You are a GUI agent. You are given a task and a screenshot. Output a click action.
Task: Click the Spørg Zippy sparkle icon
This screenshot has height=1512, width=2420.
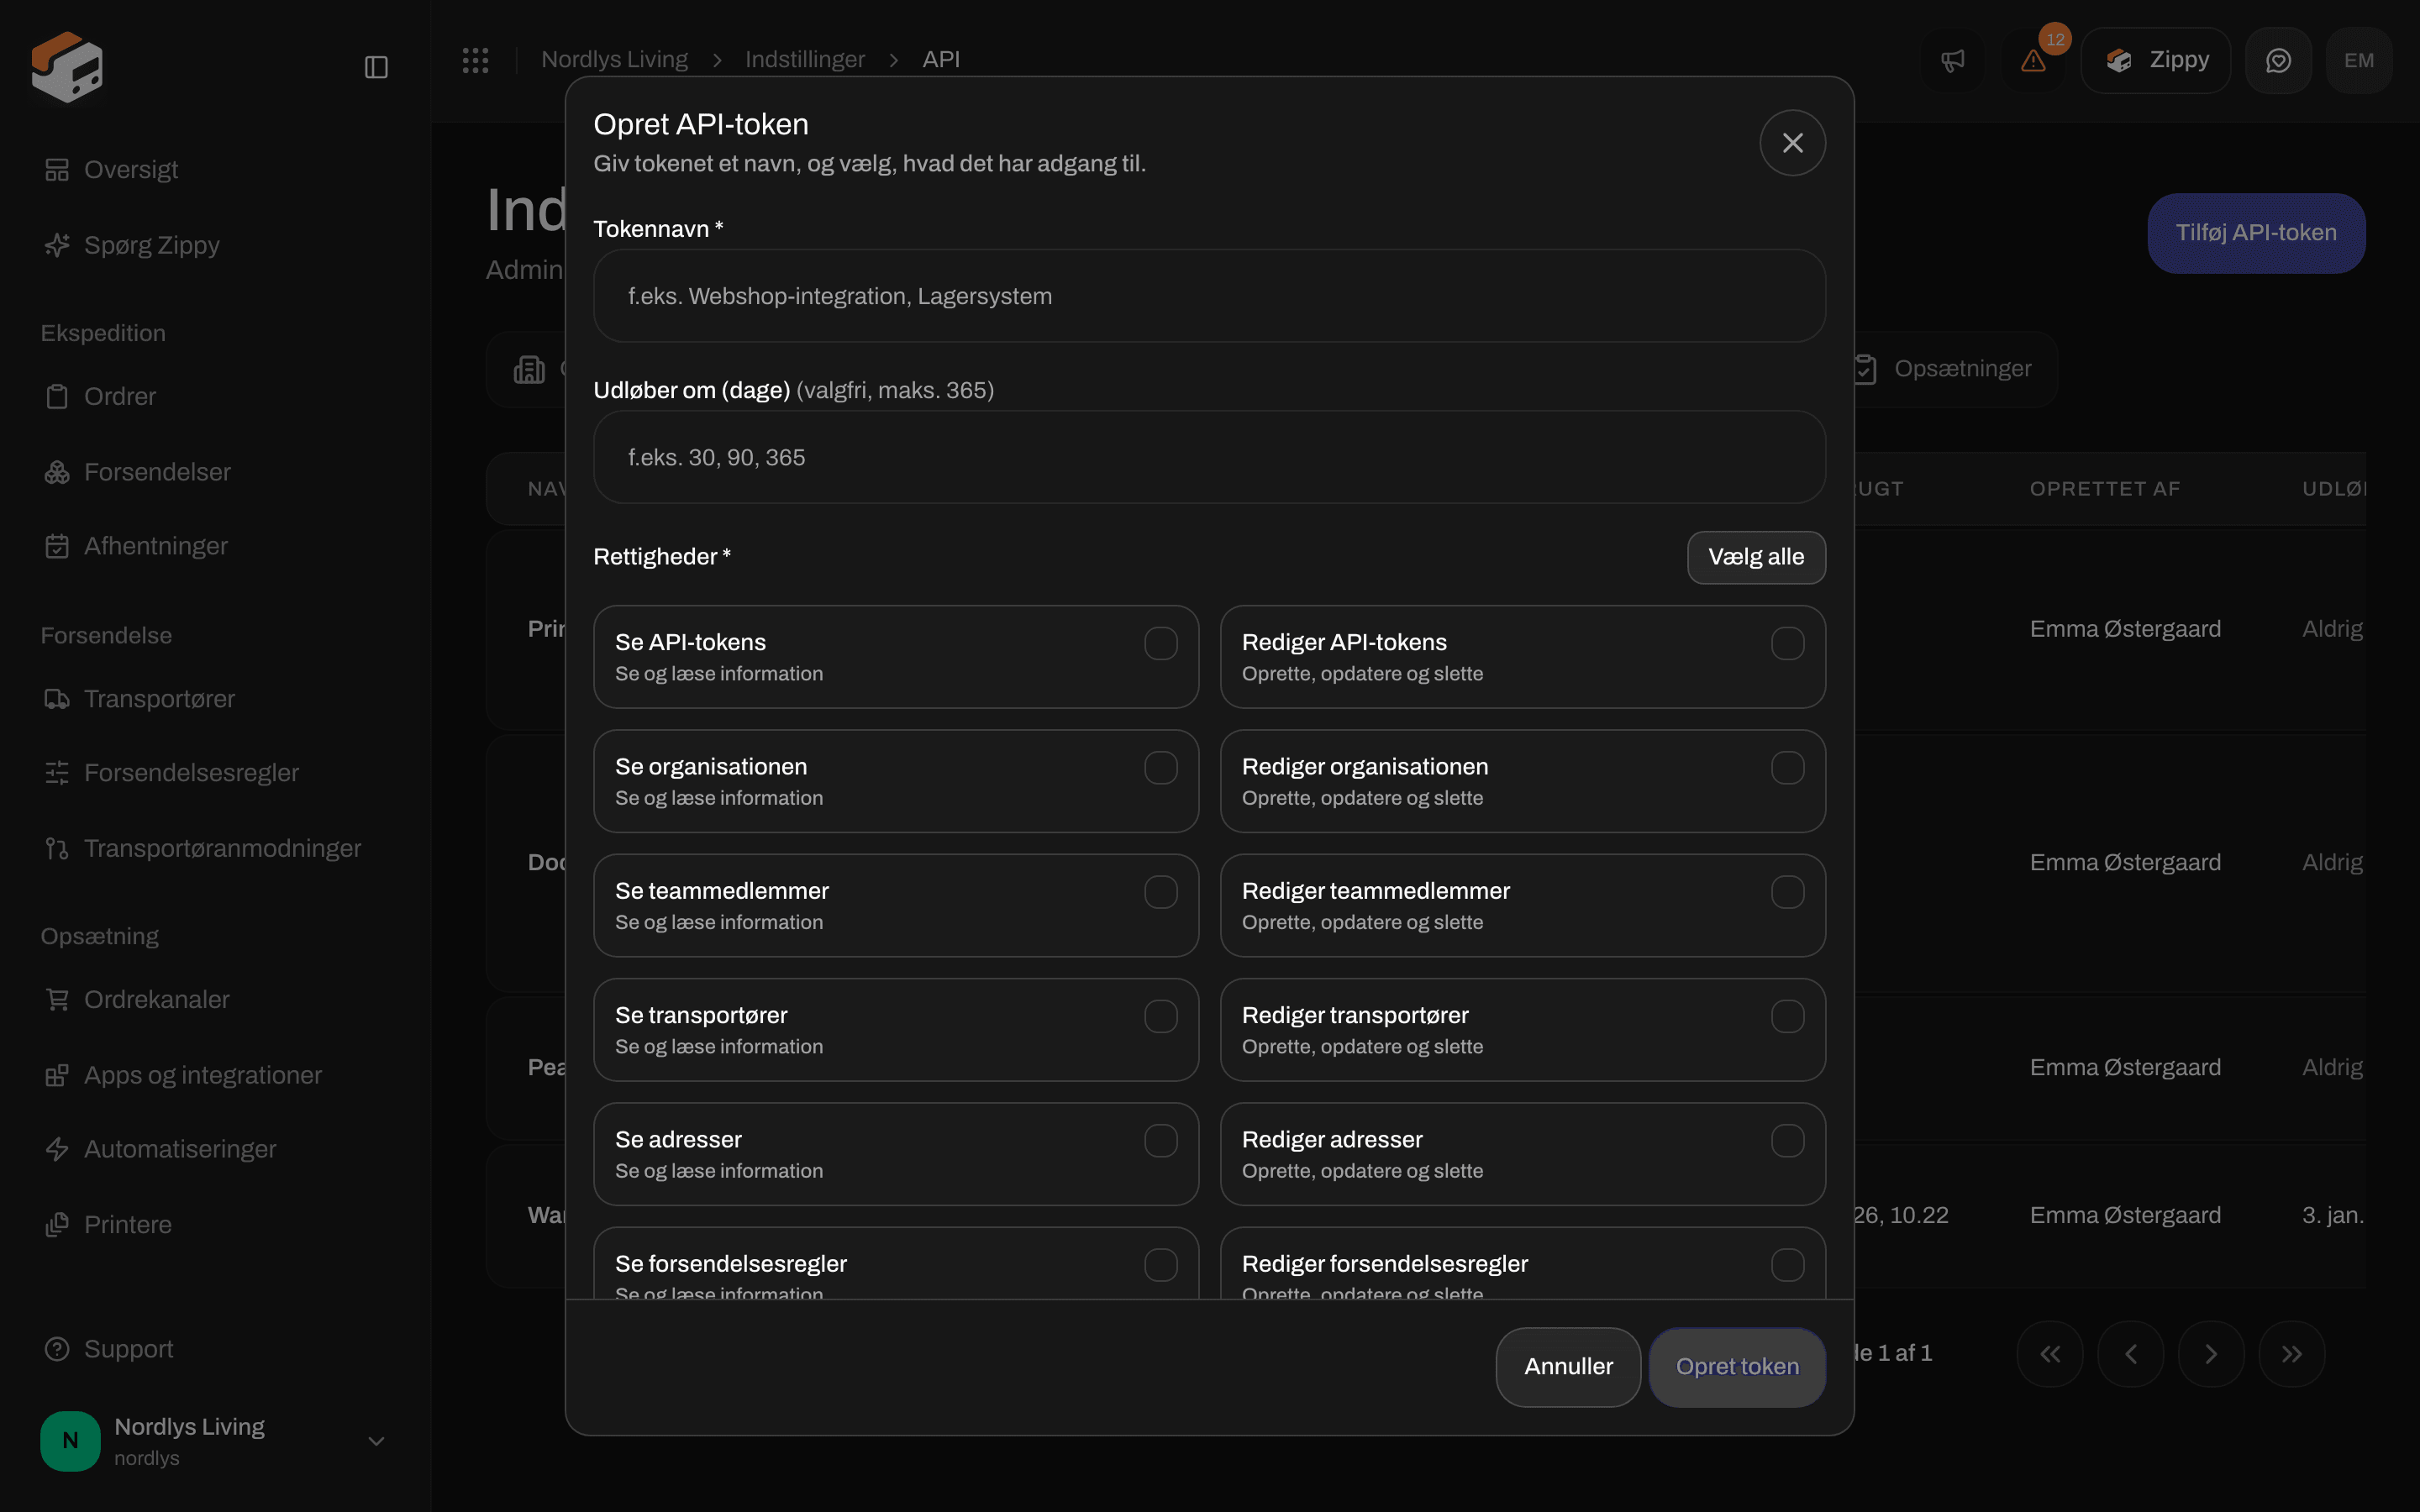(x=57, y=245)
